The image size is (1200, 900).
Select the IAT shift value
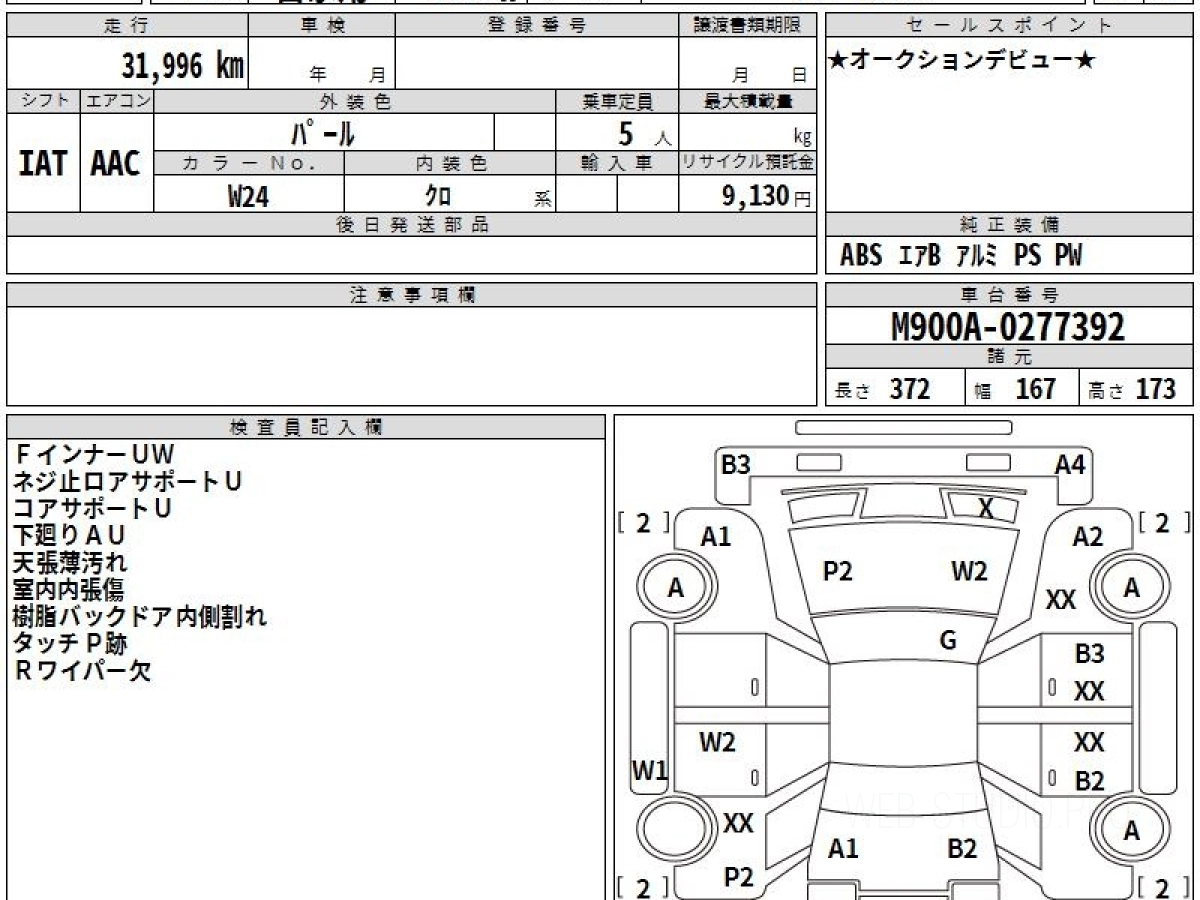point(43,164)
